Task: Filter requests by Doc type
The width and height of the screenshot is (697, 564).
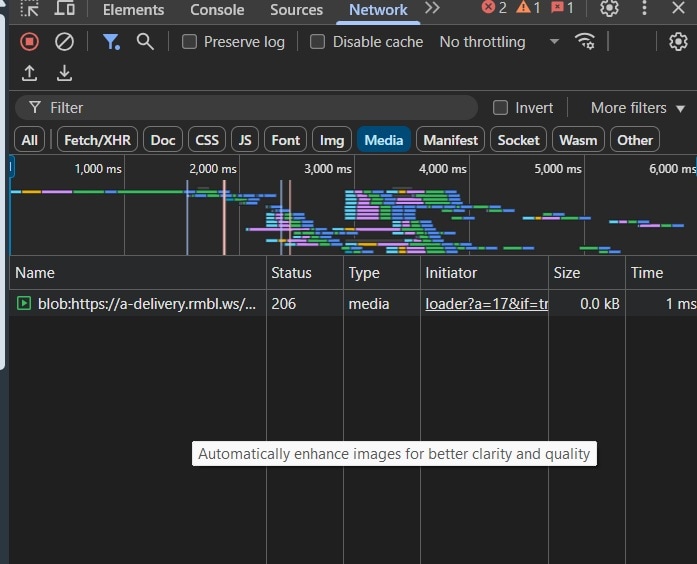Action: point(163,140)
